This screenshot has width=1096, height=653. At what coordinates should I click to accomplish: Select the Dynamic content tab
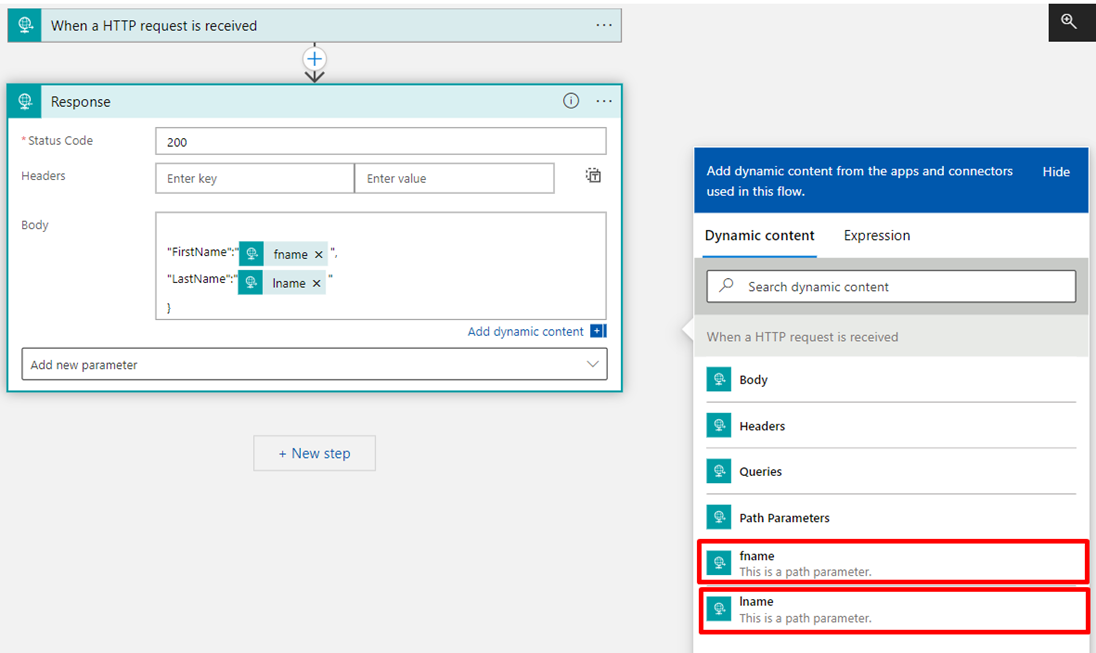[x=759, y=236]
